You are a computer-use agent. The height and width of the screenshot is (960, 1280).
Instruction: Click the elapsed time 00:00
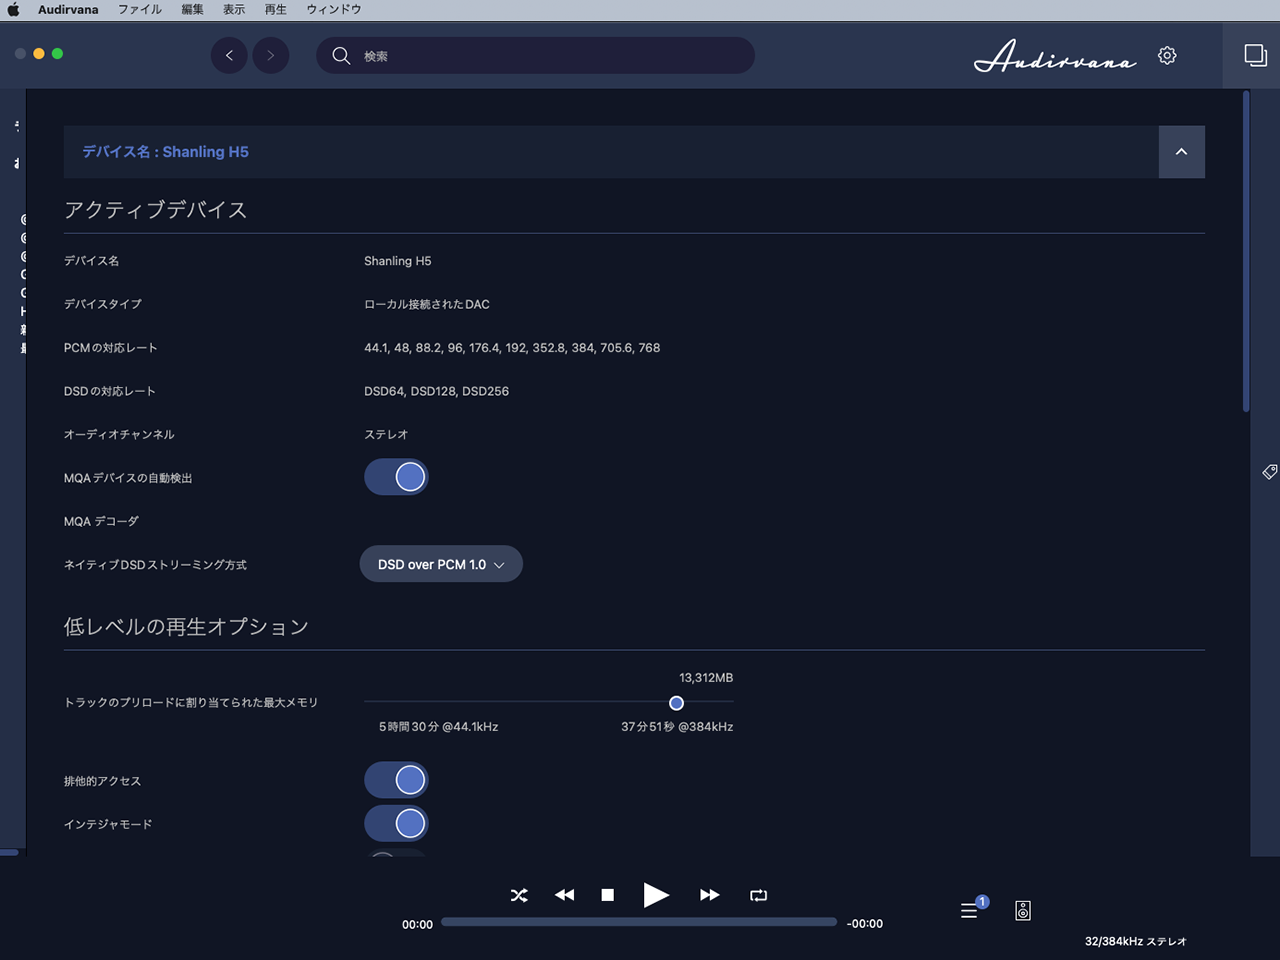click(x=417, y=925)
